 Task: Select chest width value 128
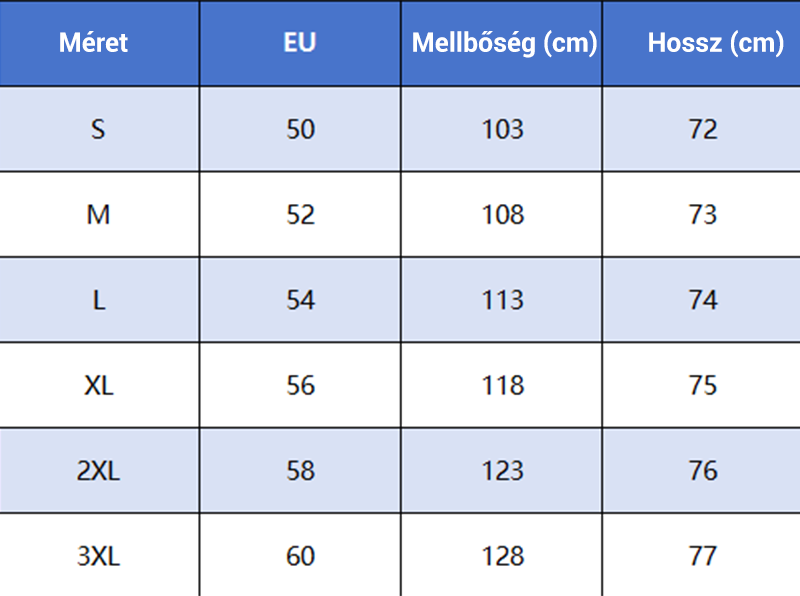[502, 556]
